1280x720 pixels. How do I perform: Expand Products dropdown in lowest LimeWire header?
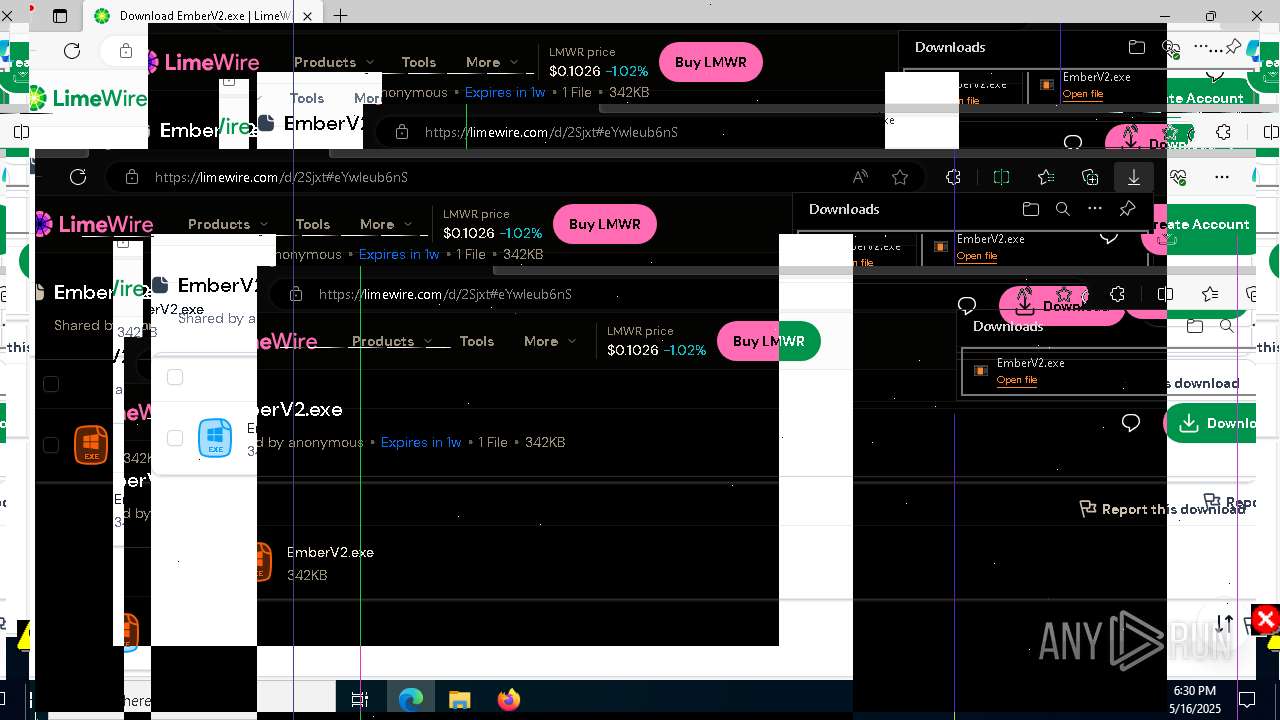pos(392,341)
